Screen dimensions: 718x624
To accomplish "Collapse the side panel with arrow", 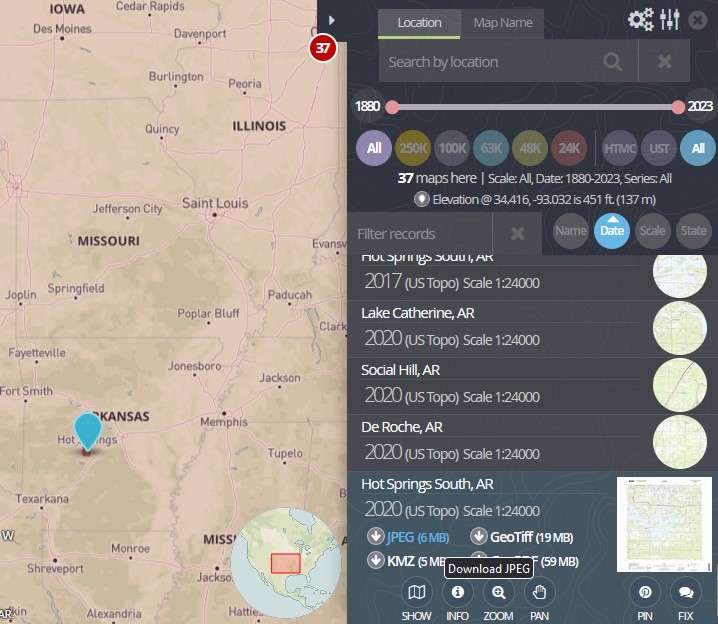I will [x=332, y=21].
